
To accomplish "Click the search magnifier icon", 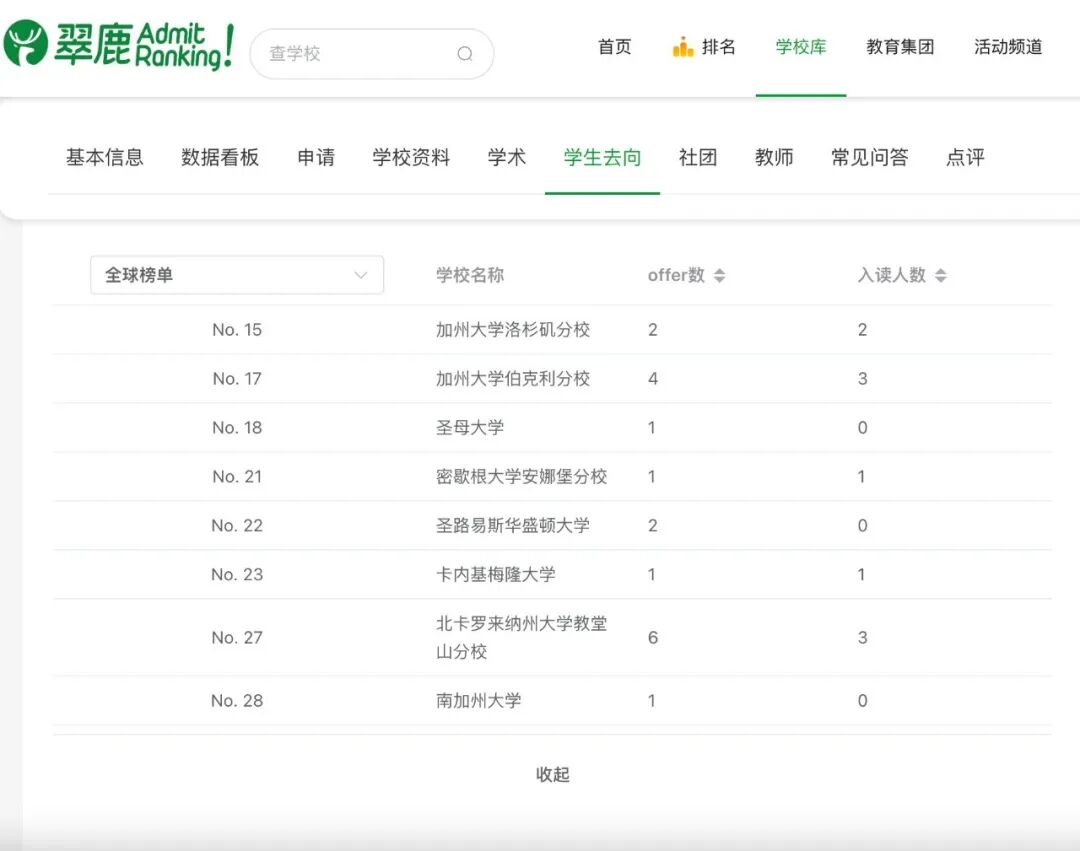I will tap(465, 54).
